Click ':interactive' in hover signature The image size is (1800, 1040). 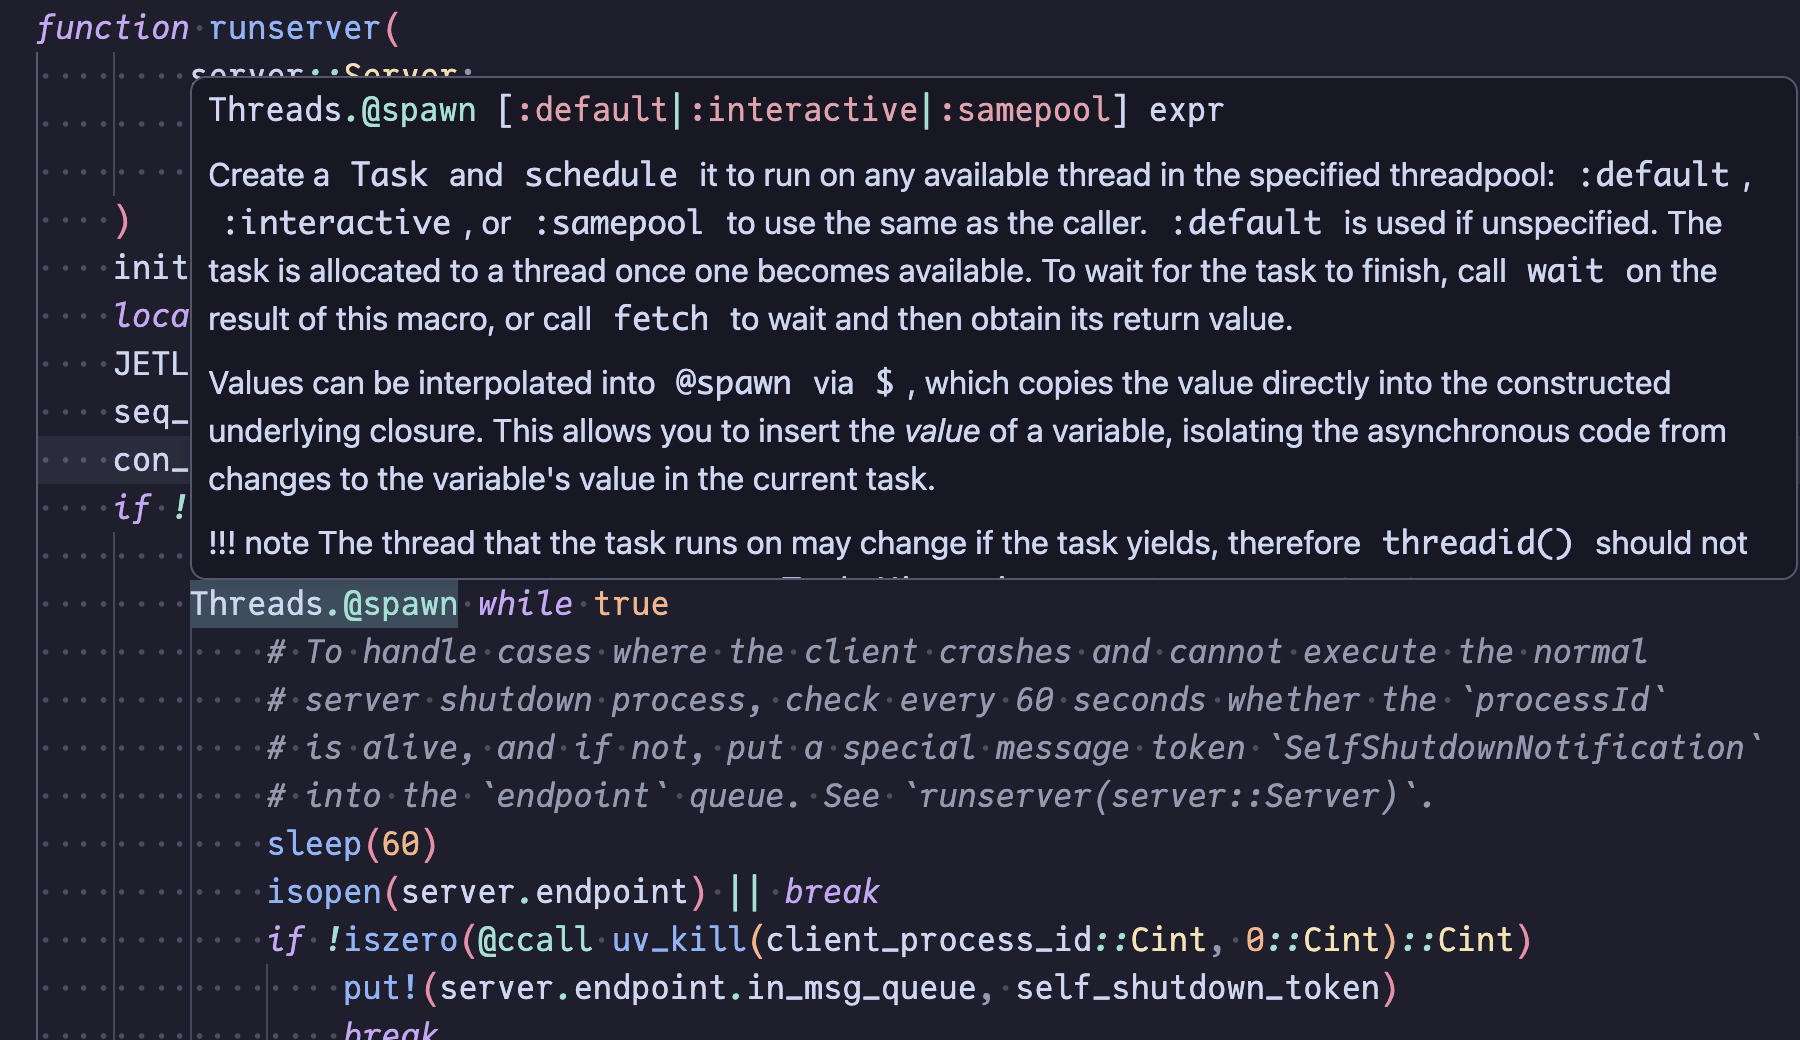tap(802, 110)
